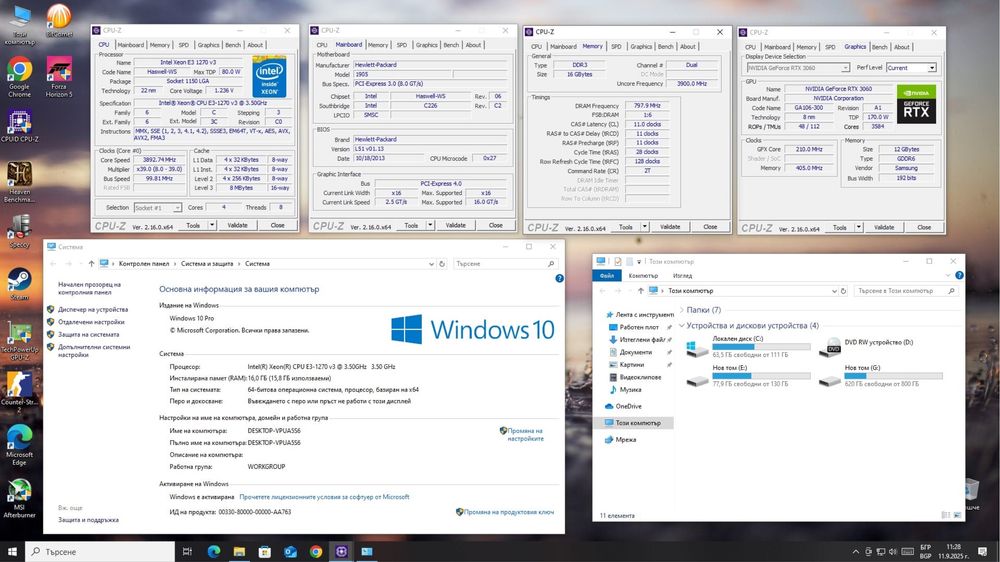
Task: Click the taskbar search box
Action: tap(99, 551)
